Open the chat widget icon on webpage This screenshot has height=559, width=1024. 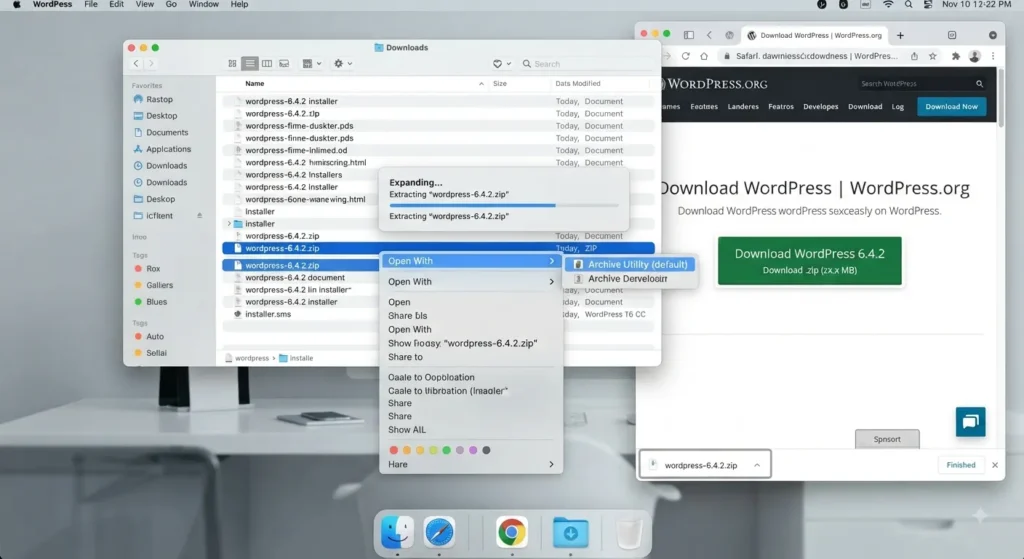(x=970, y=422)
